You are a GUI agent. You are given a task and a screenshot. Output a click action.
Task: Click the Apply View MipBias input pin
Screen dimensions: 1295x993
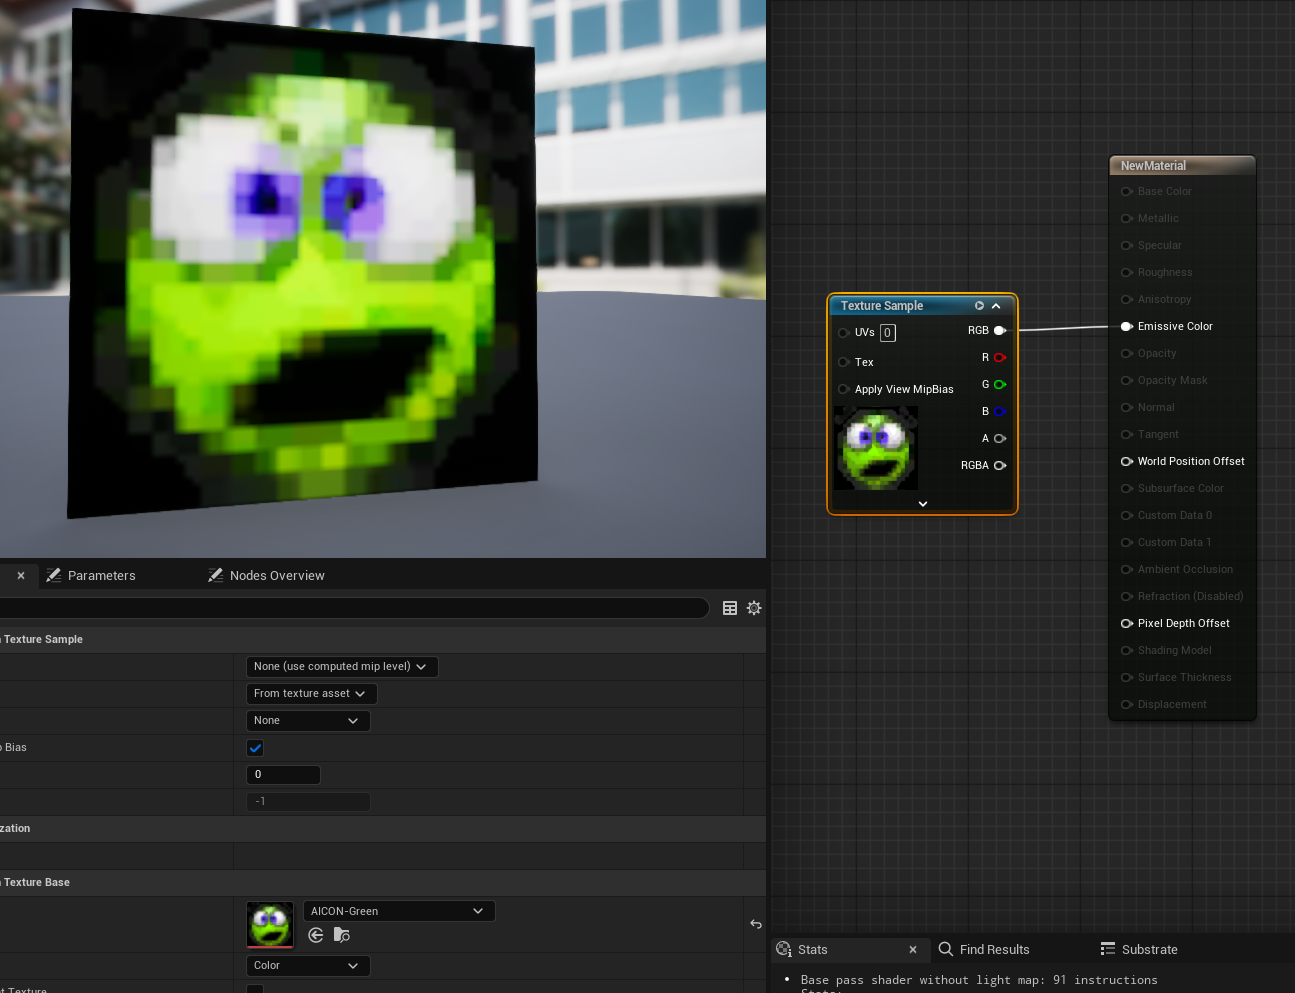(844, 389)
